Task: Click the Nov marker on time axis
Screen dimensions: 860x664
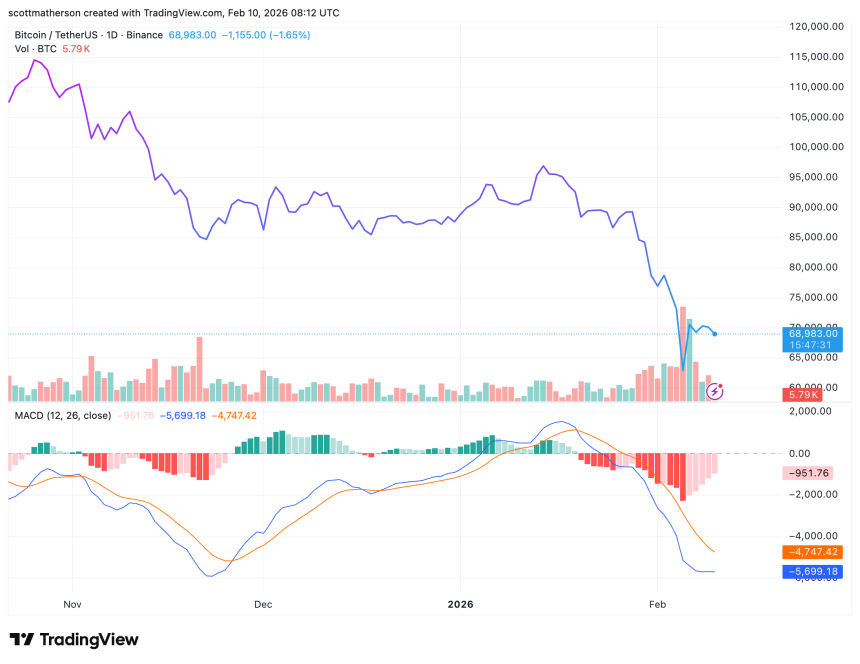Action: point(71,605)
